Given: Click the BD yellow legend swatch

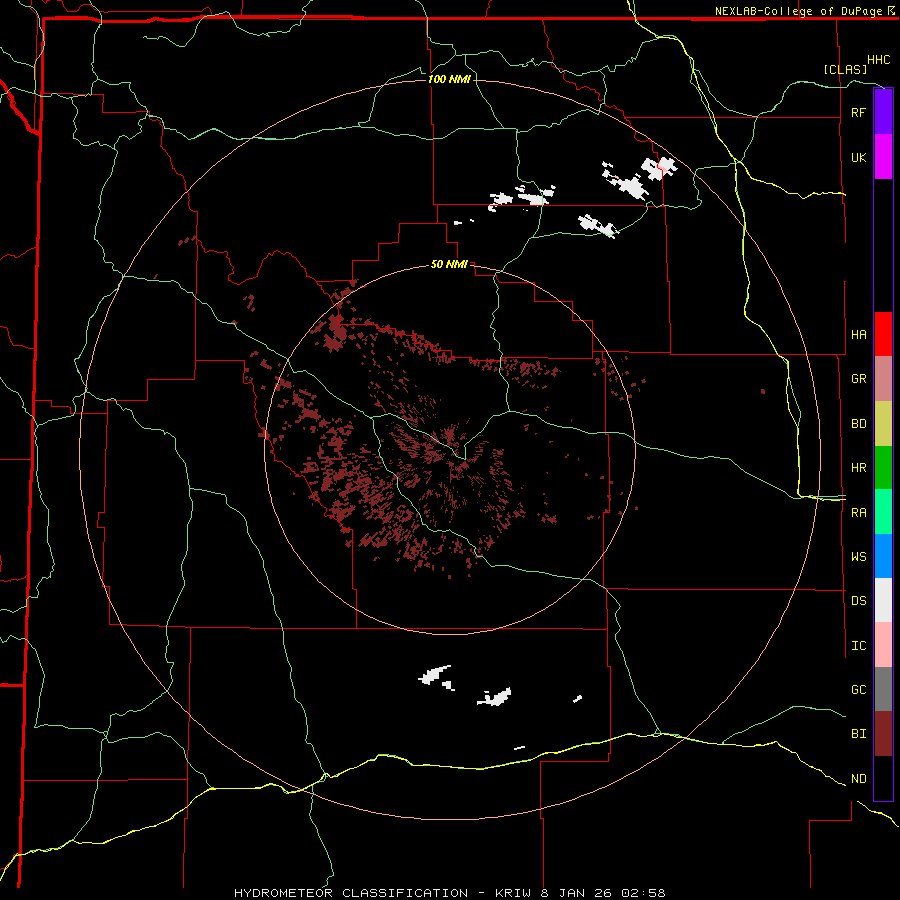Looking at the screenshot, I should pos(883,423).
